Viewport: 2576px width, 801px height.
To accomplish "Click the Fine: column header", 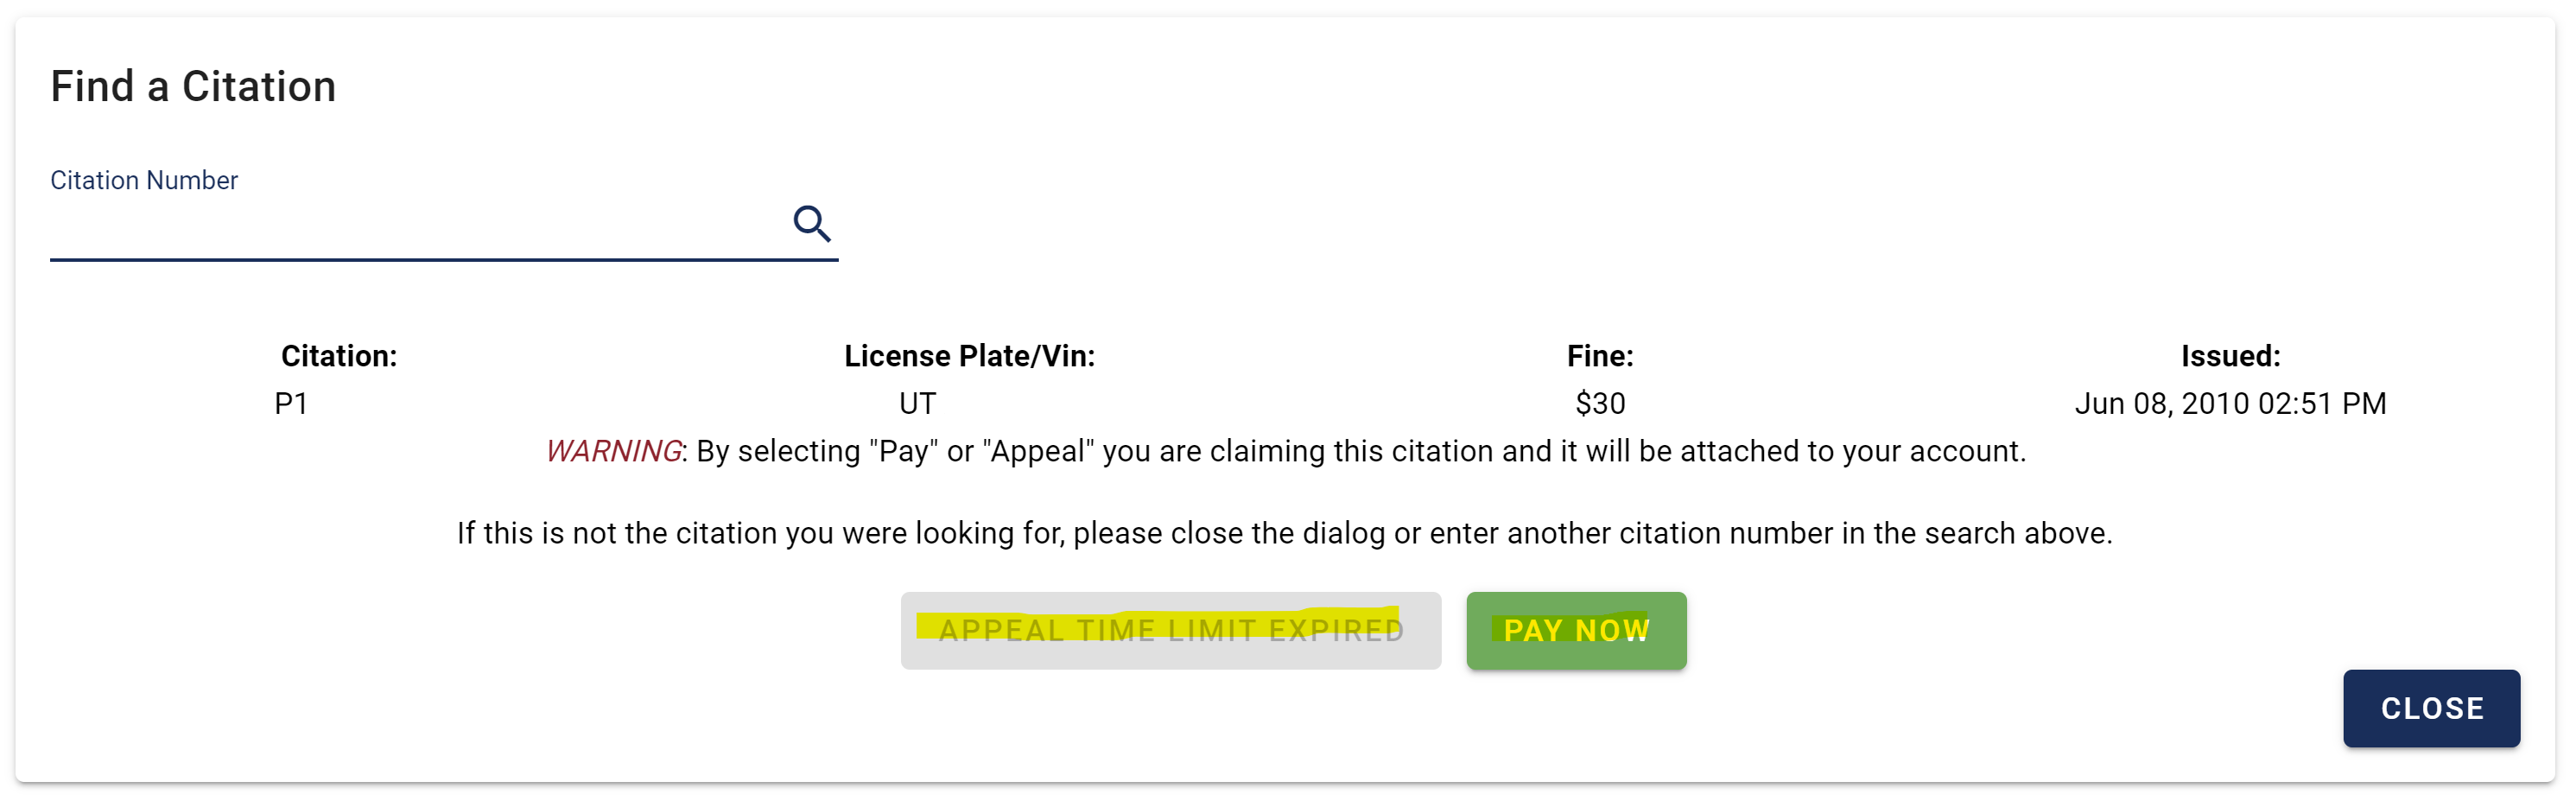I will click(x=1600, y=356).
